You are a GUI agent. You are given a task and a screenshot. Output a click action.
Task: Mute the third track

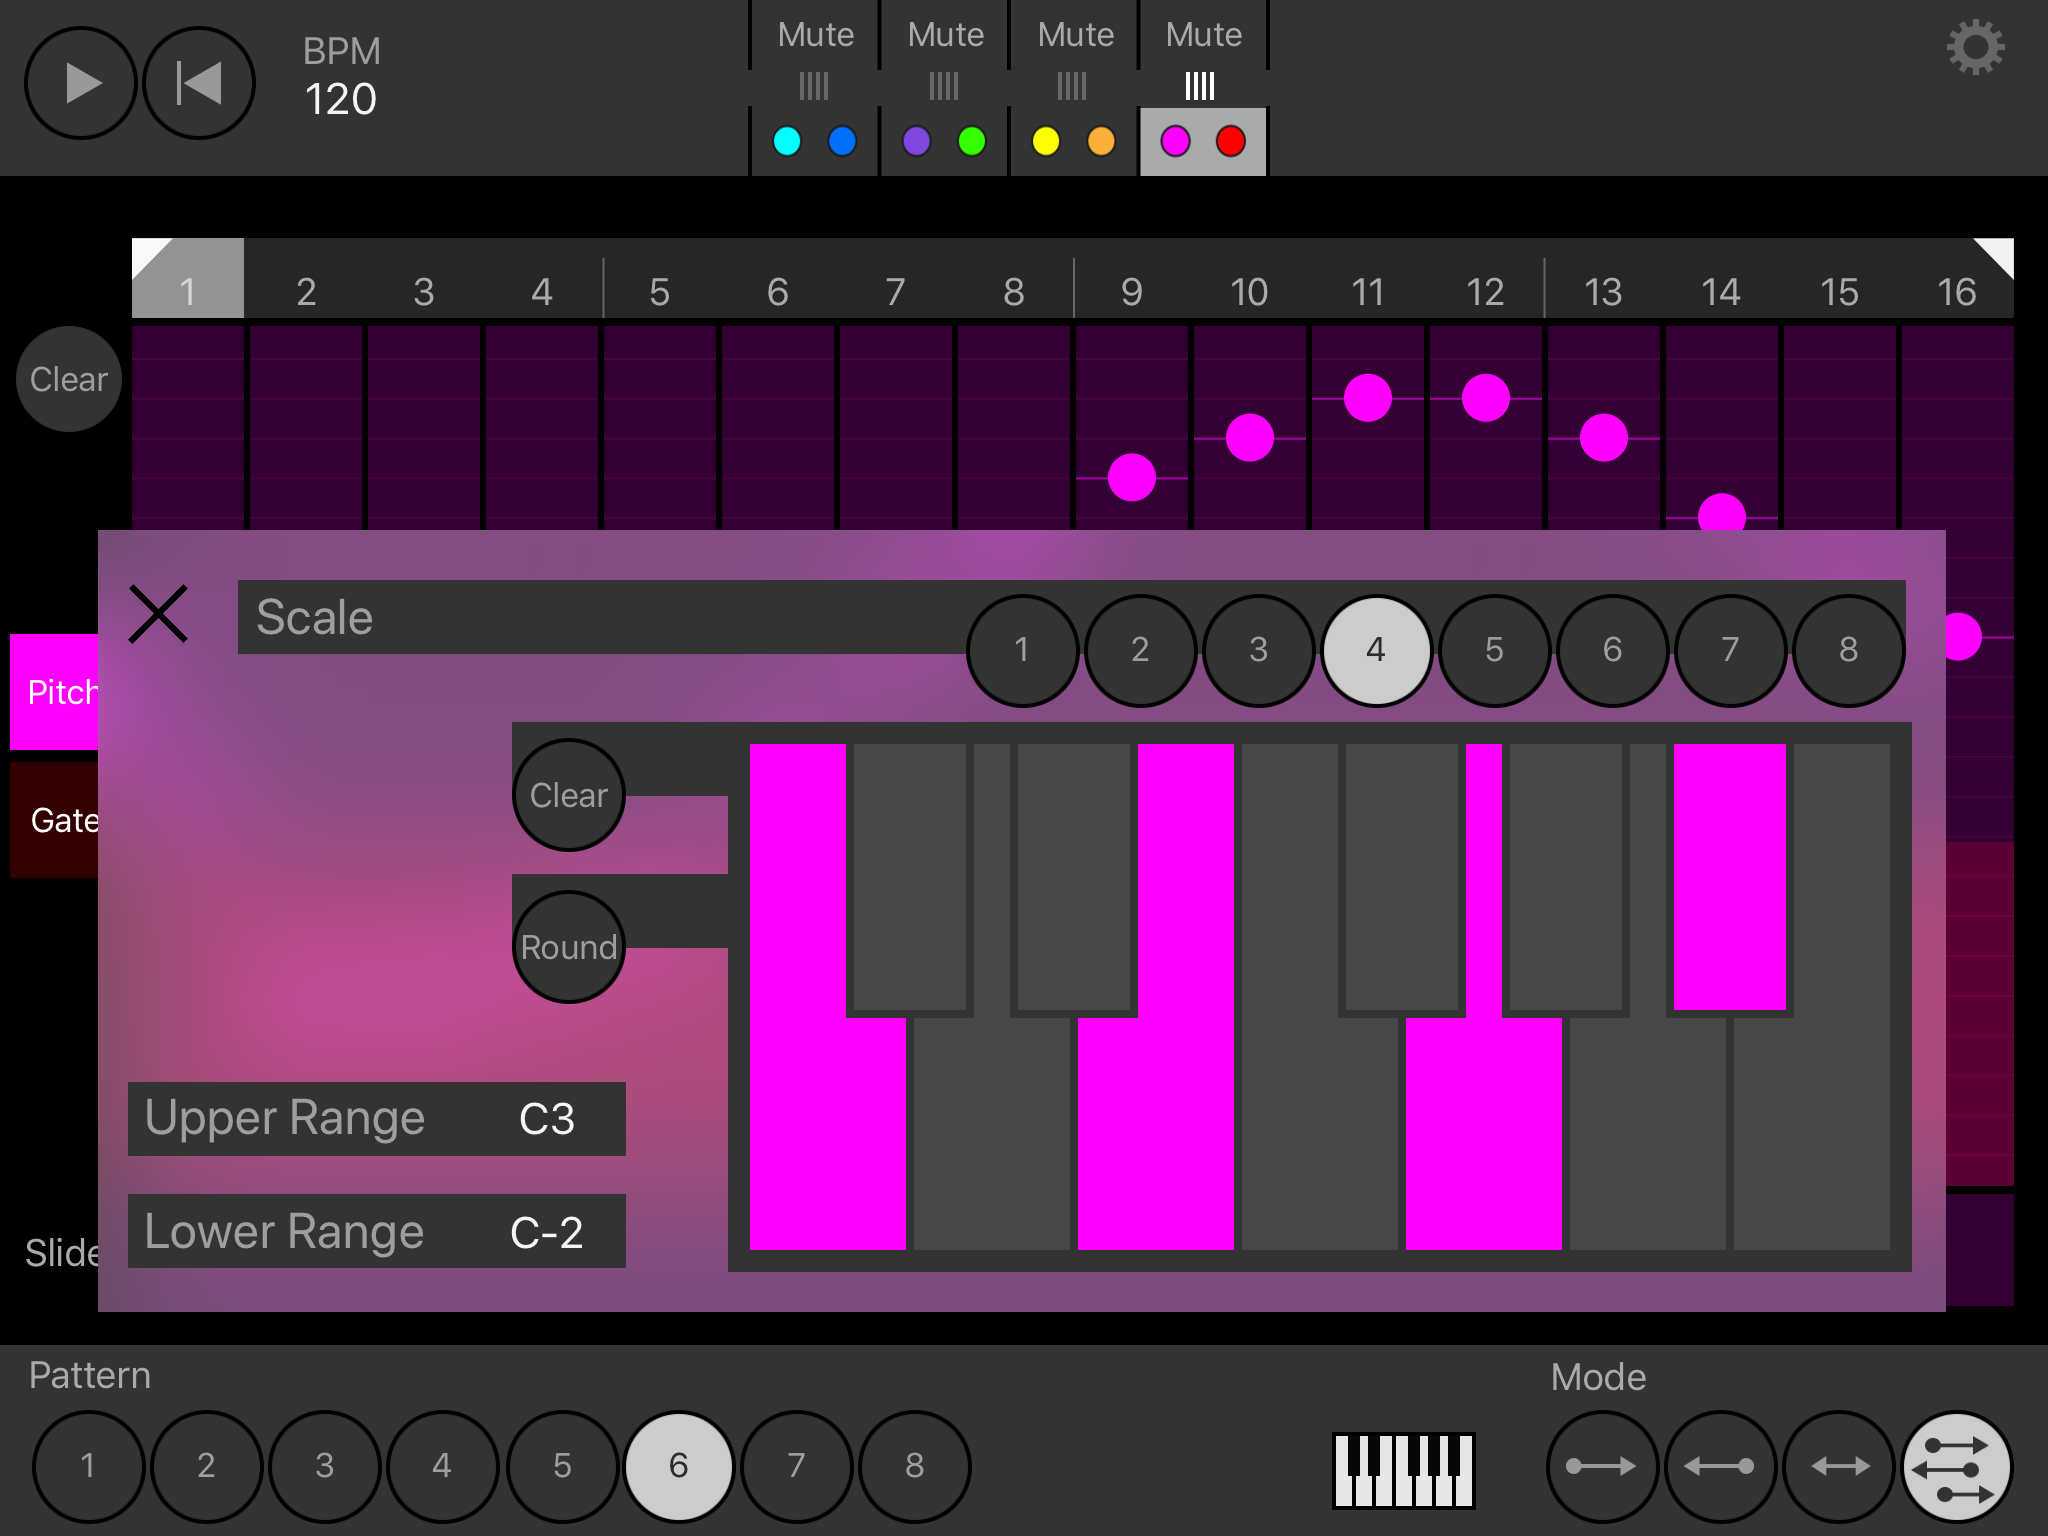tap(1074, 34)
